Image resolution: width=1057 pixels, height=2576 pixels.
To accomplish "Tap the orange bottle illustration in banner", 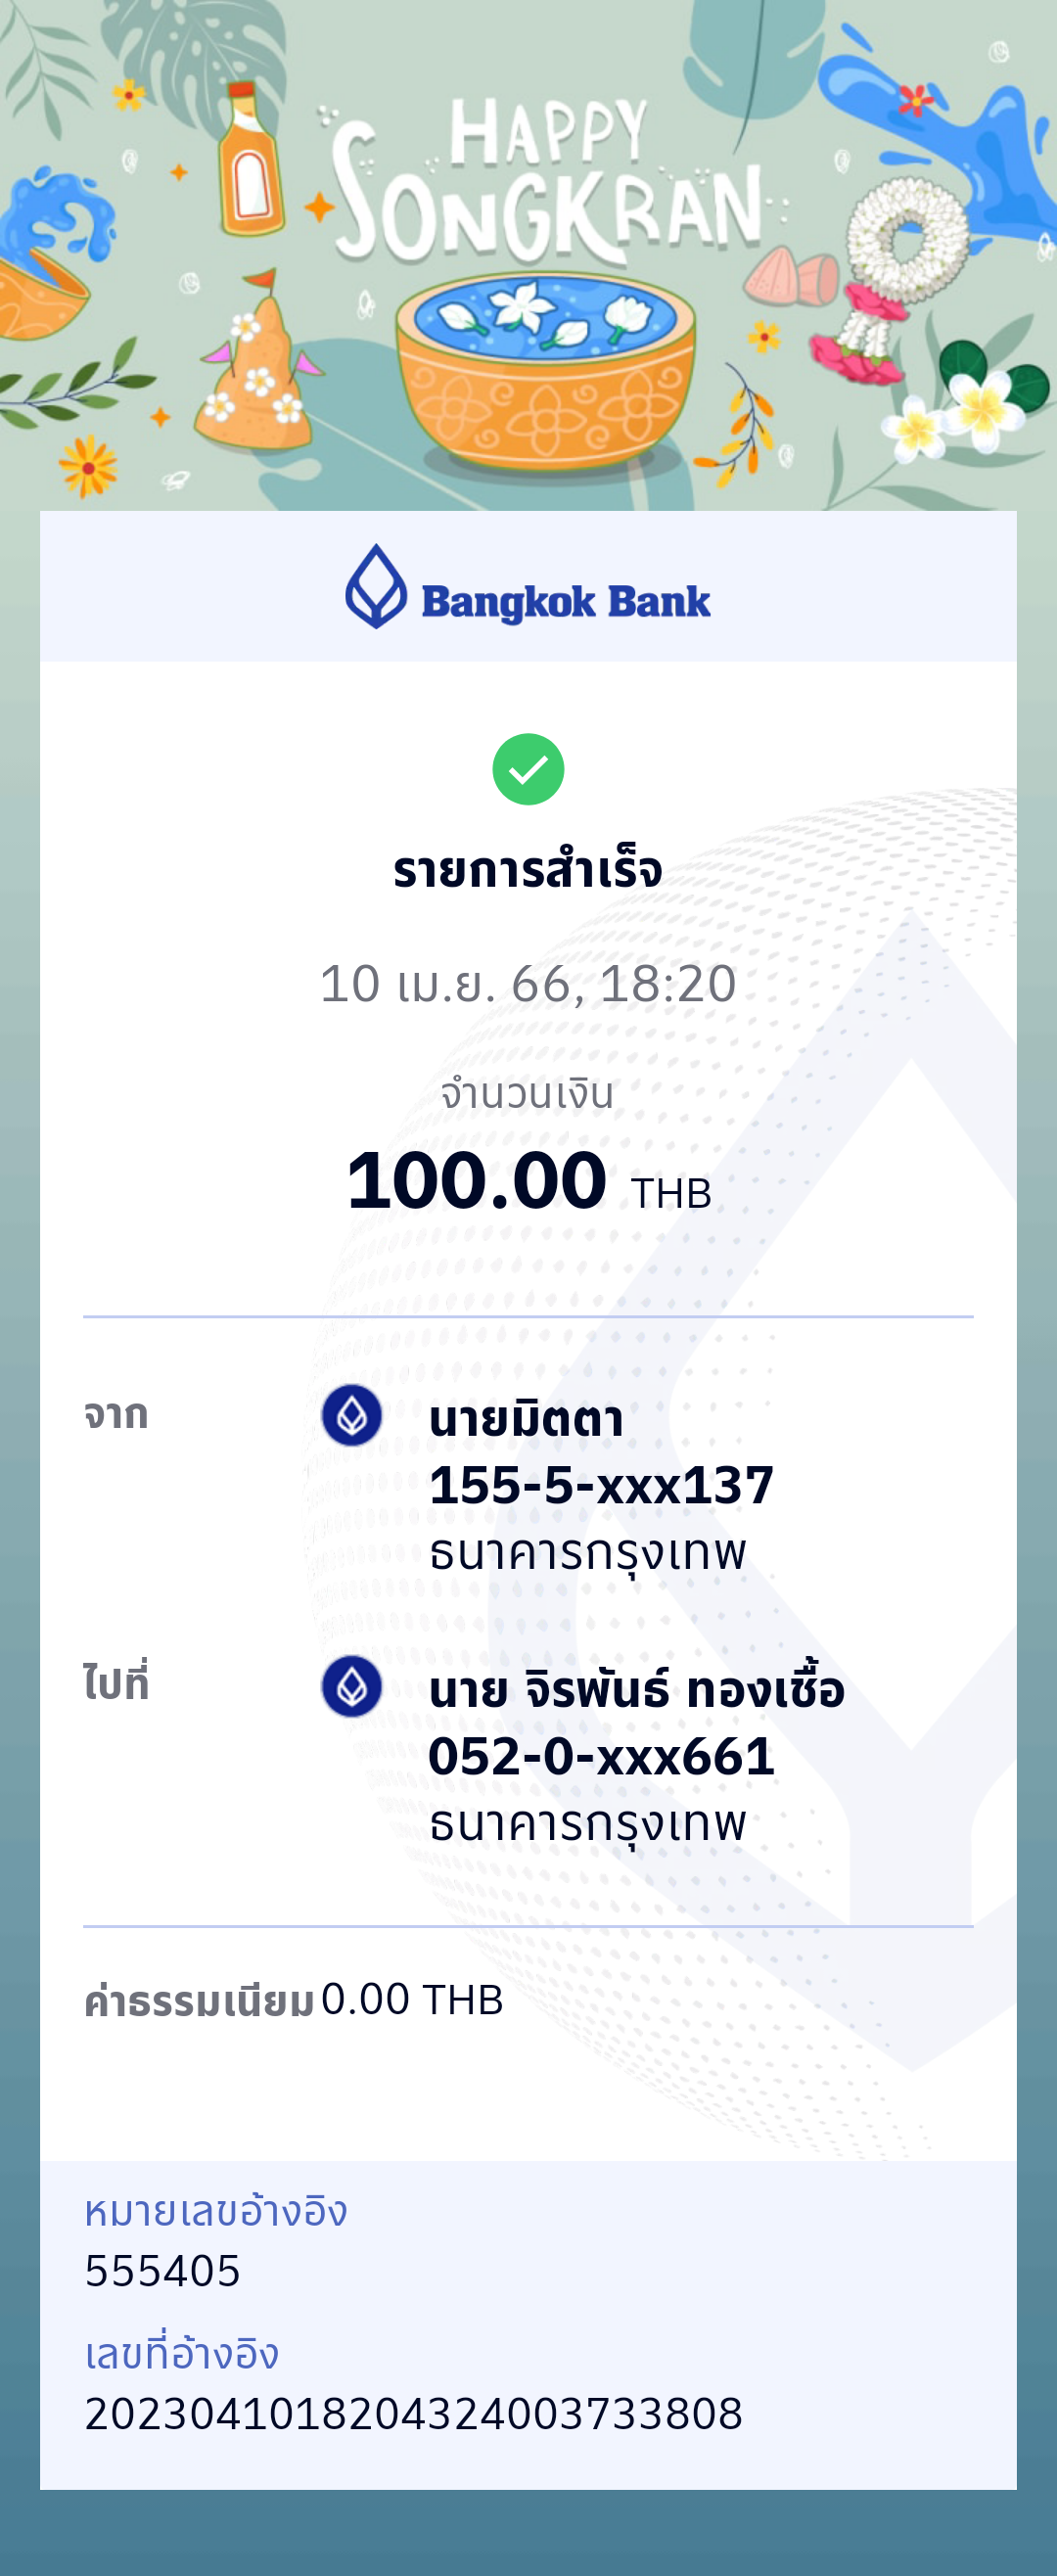I will (250, 160).
